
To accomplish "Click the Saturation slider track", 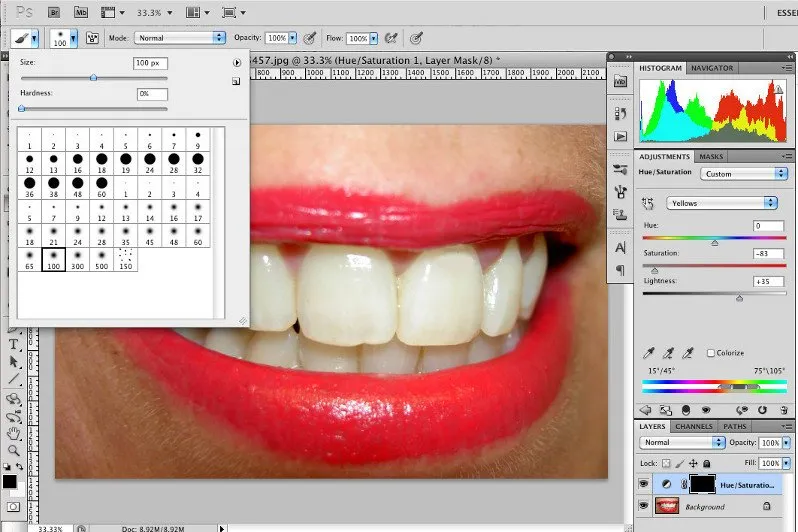I will (x=714, y=266).
